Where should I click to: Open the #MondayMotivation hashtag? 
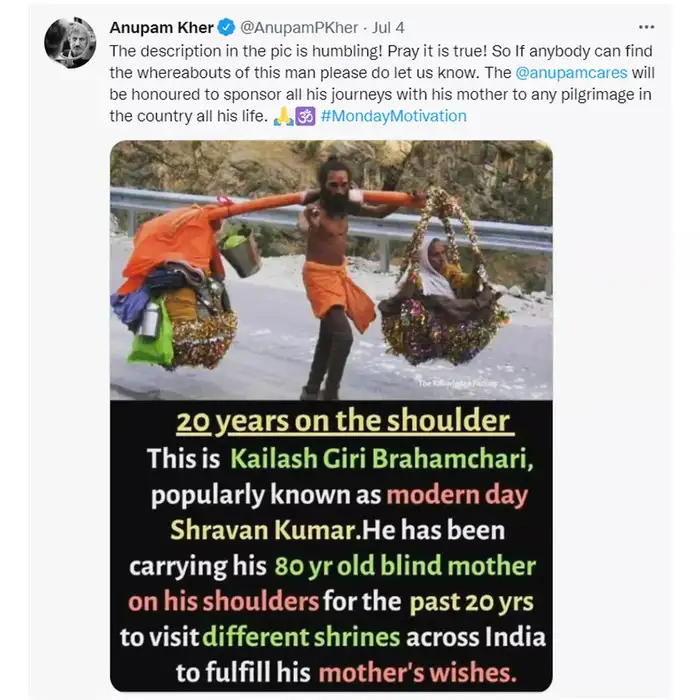tap(393, 116)
